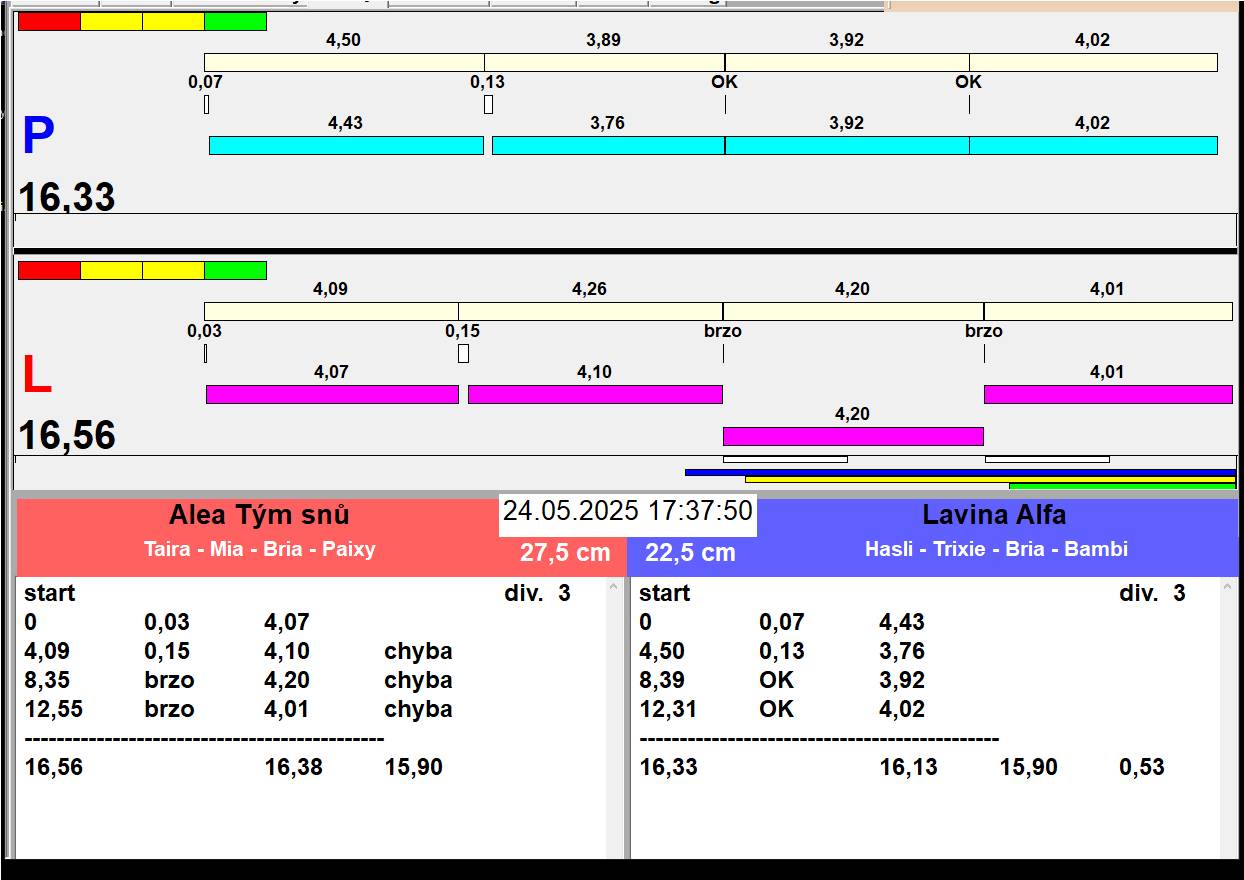Click the red lane letter L
Screen dimensions: 1244x880
36,376
